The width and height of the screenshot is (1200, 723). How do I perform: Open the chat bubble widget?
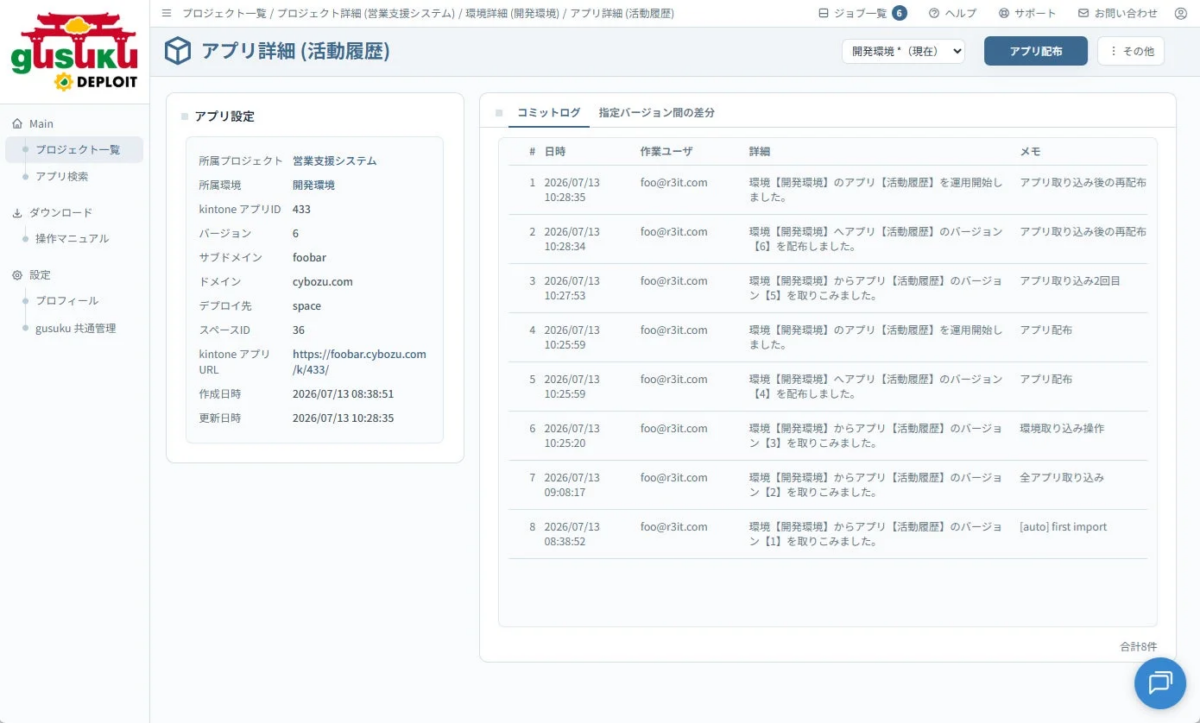(1160, 683)
